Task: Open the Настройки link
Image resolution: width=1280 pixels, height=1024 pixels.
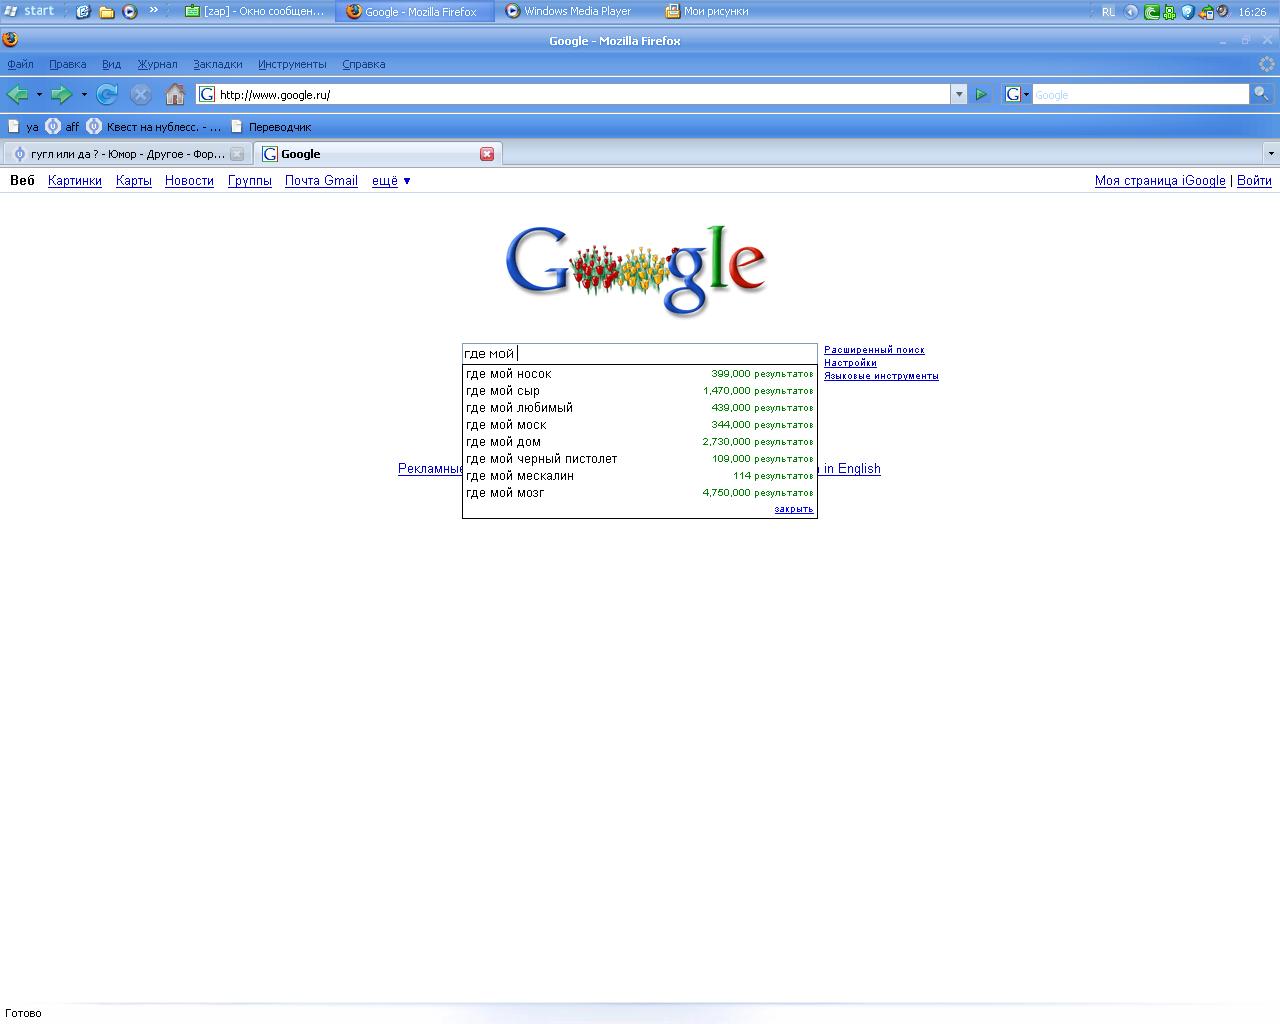Action: tap(850, 363)
